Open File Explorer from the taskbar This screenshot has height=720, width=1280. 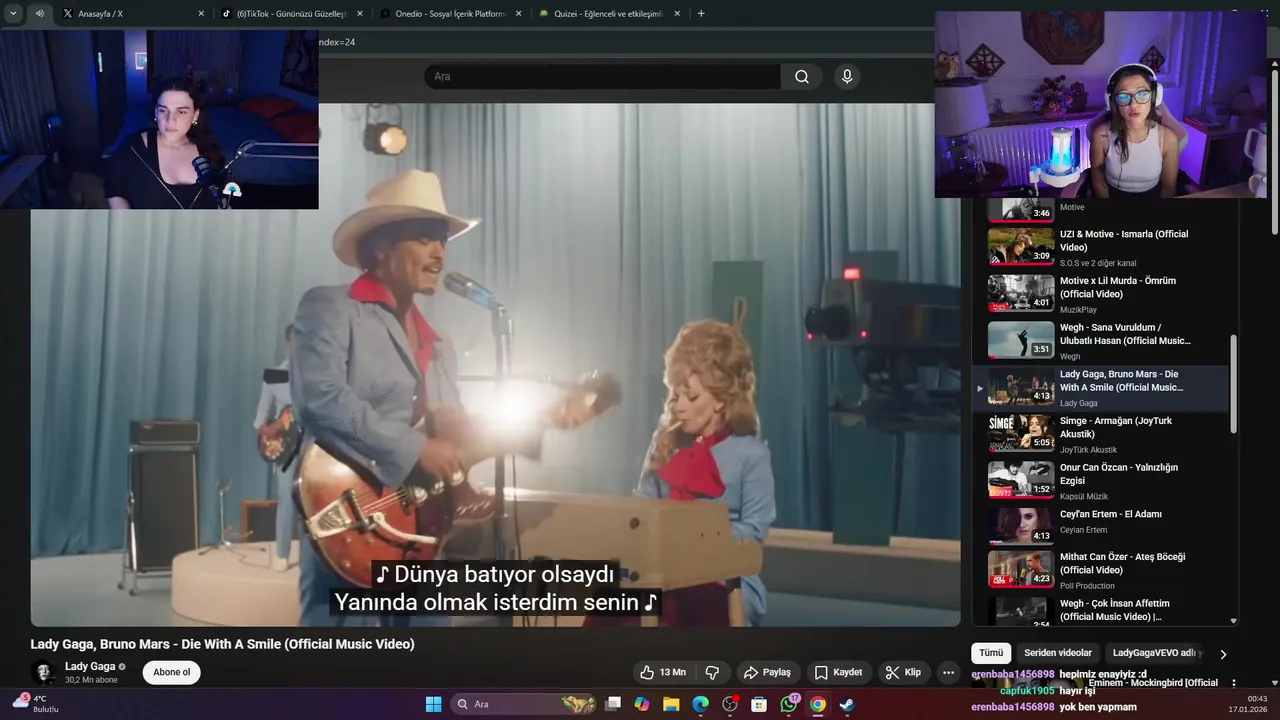(x=671, y=704)
